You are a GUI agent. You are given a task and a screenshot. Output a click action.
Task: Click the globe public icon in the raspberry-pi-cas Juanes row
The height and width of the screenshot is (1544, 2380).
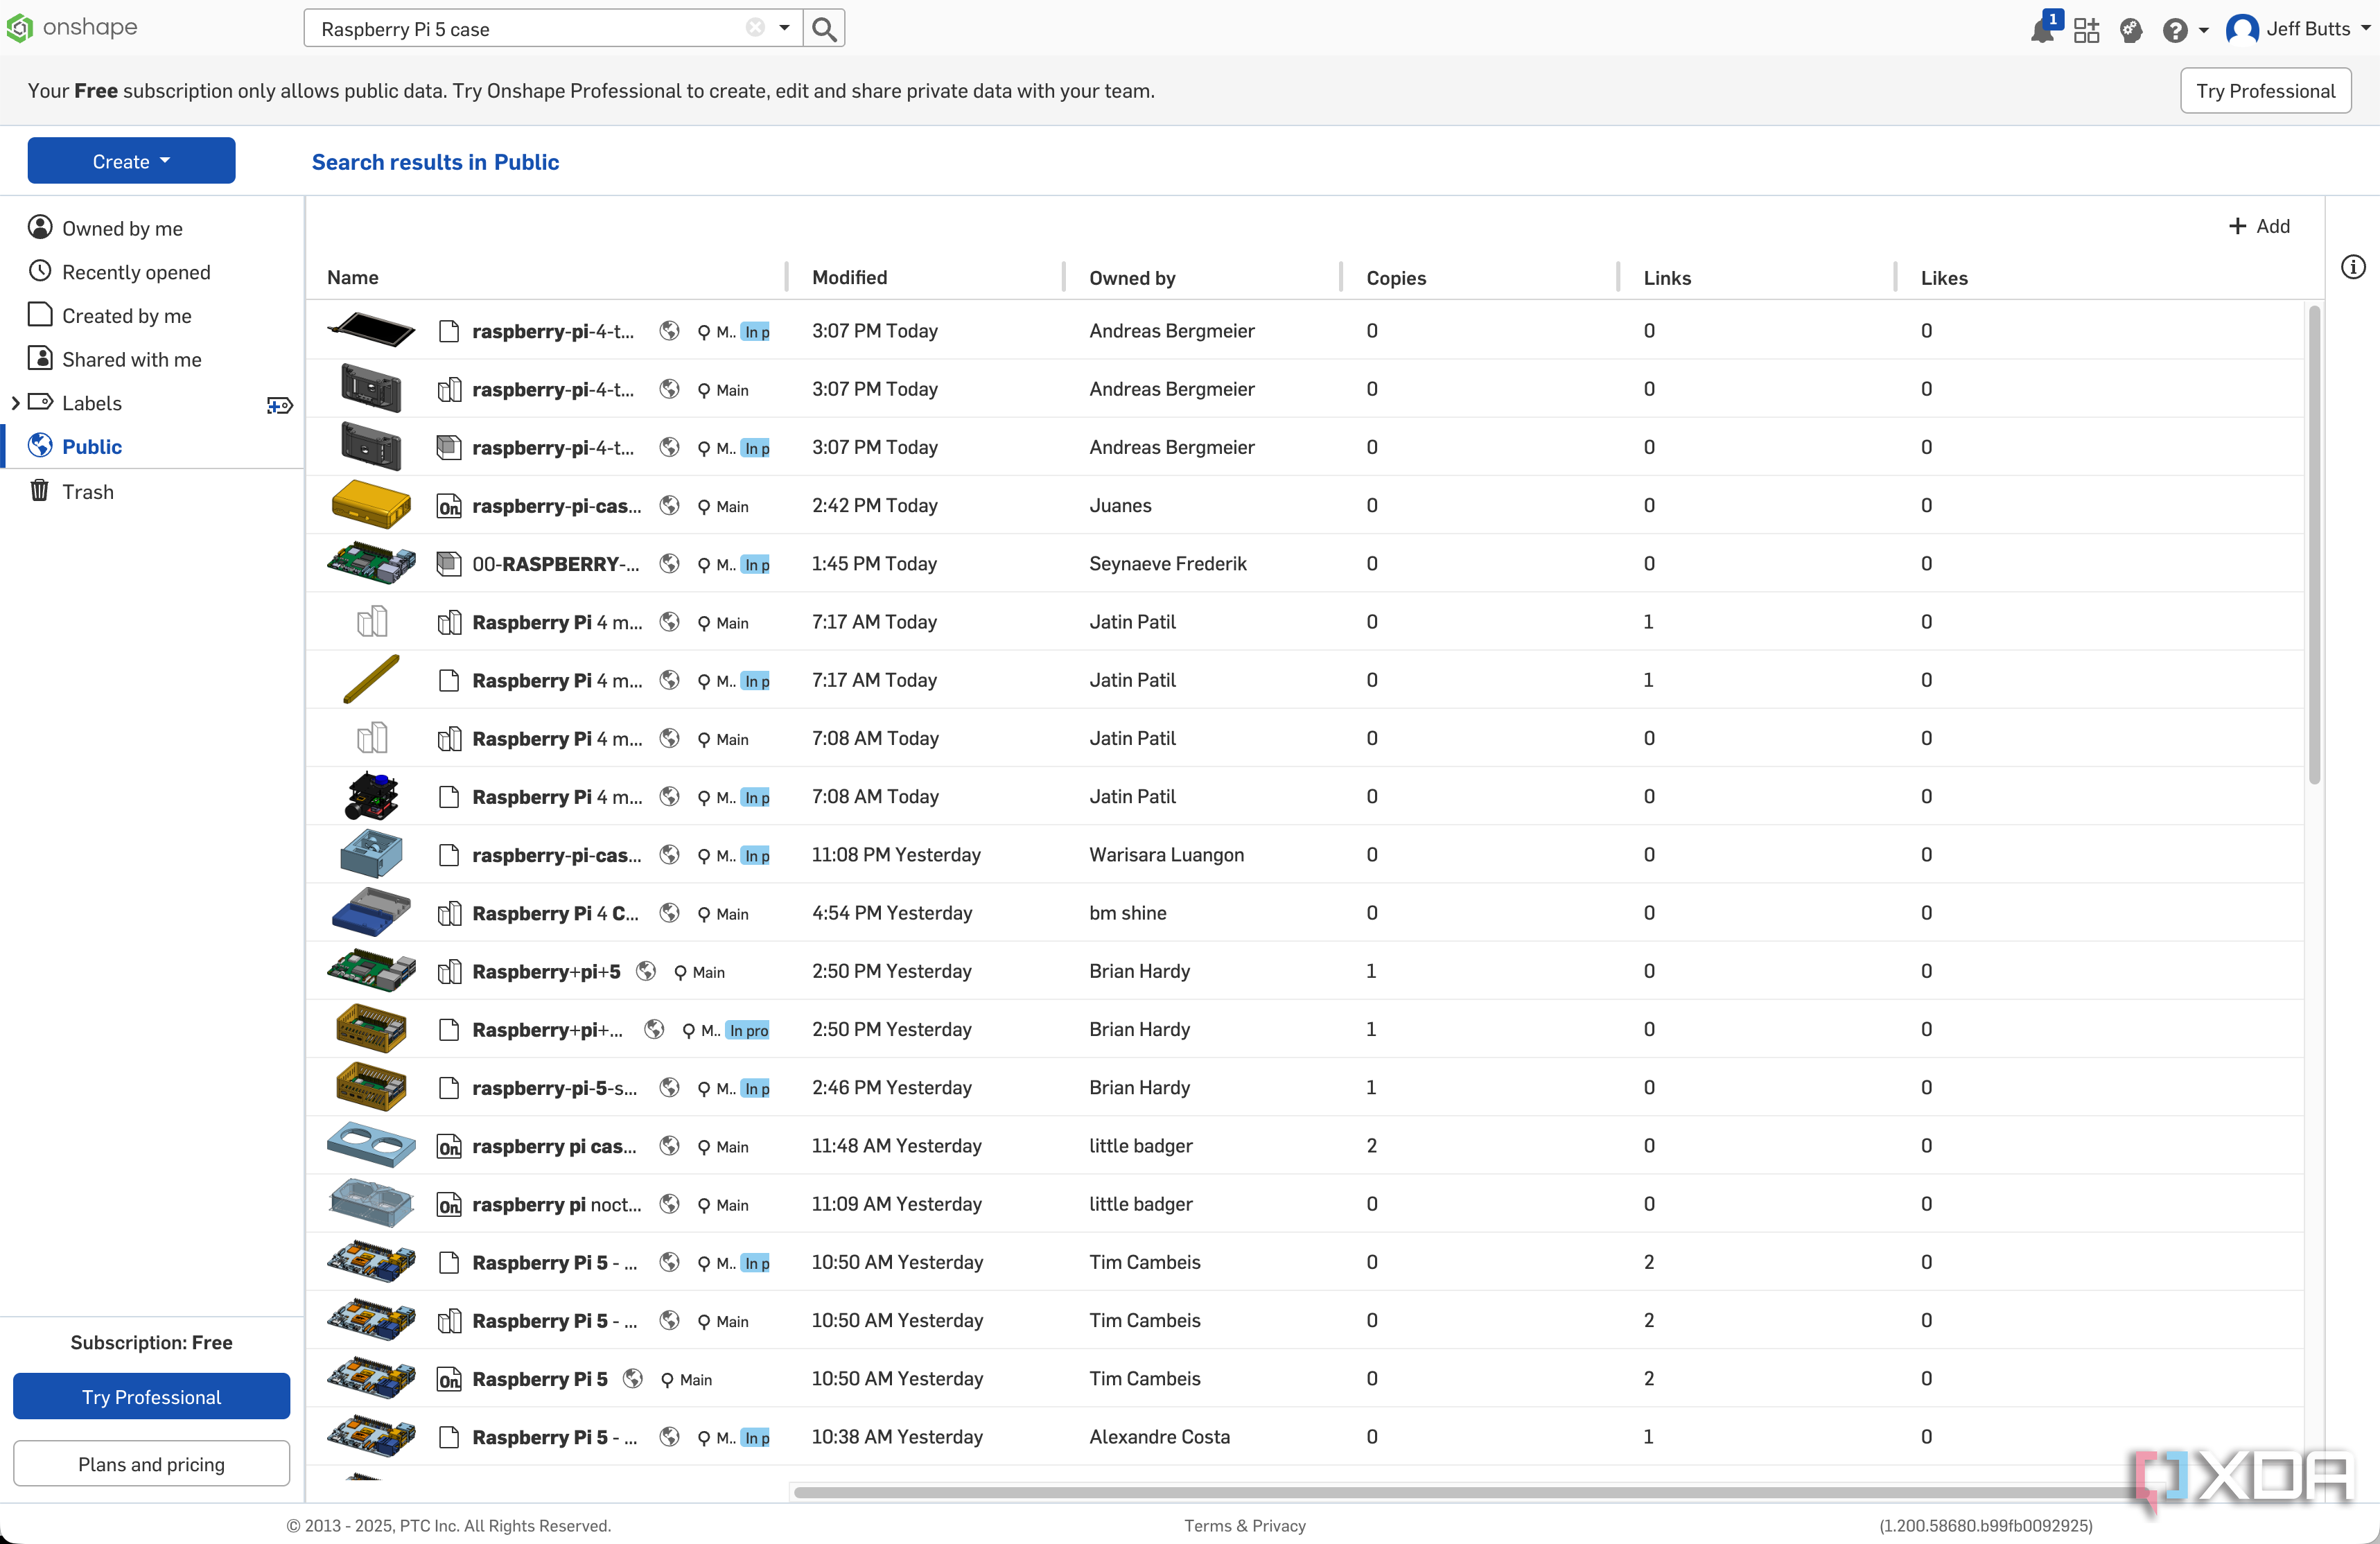tap(670, 505)
